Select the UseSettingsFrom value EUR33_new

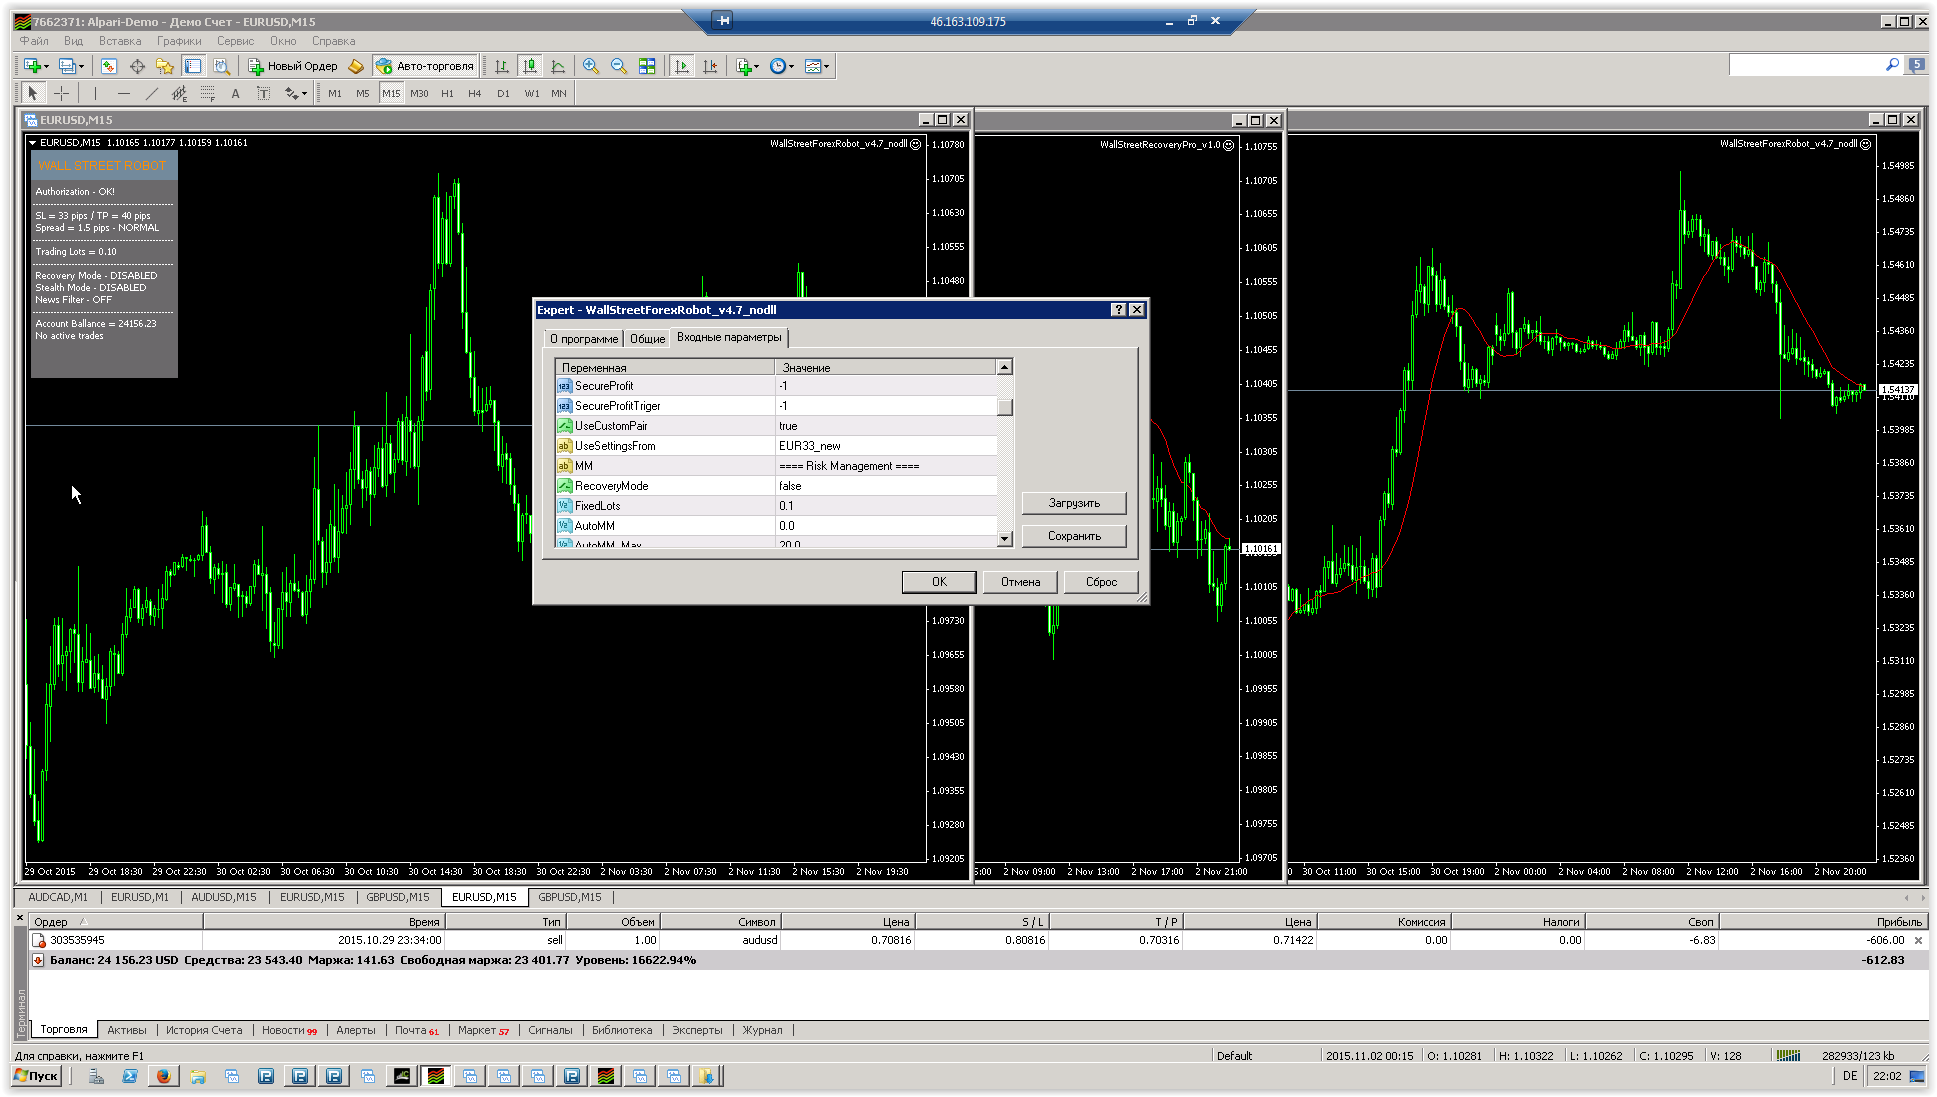pos(886,446)
